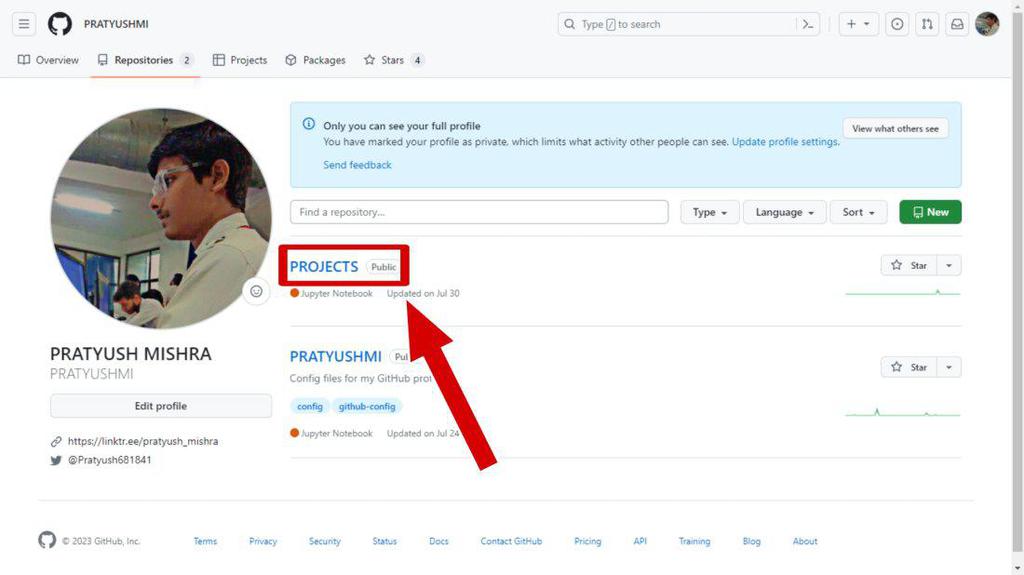Click the PROJECTS activity sparkline graph

point(903,291)
